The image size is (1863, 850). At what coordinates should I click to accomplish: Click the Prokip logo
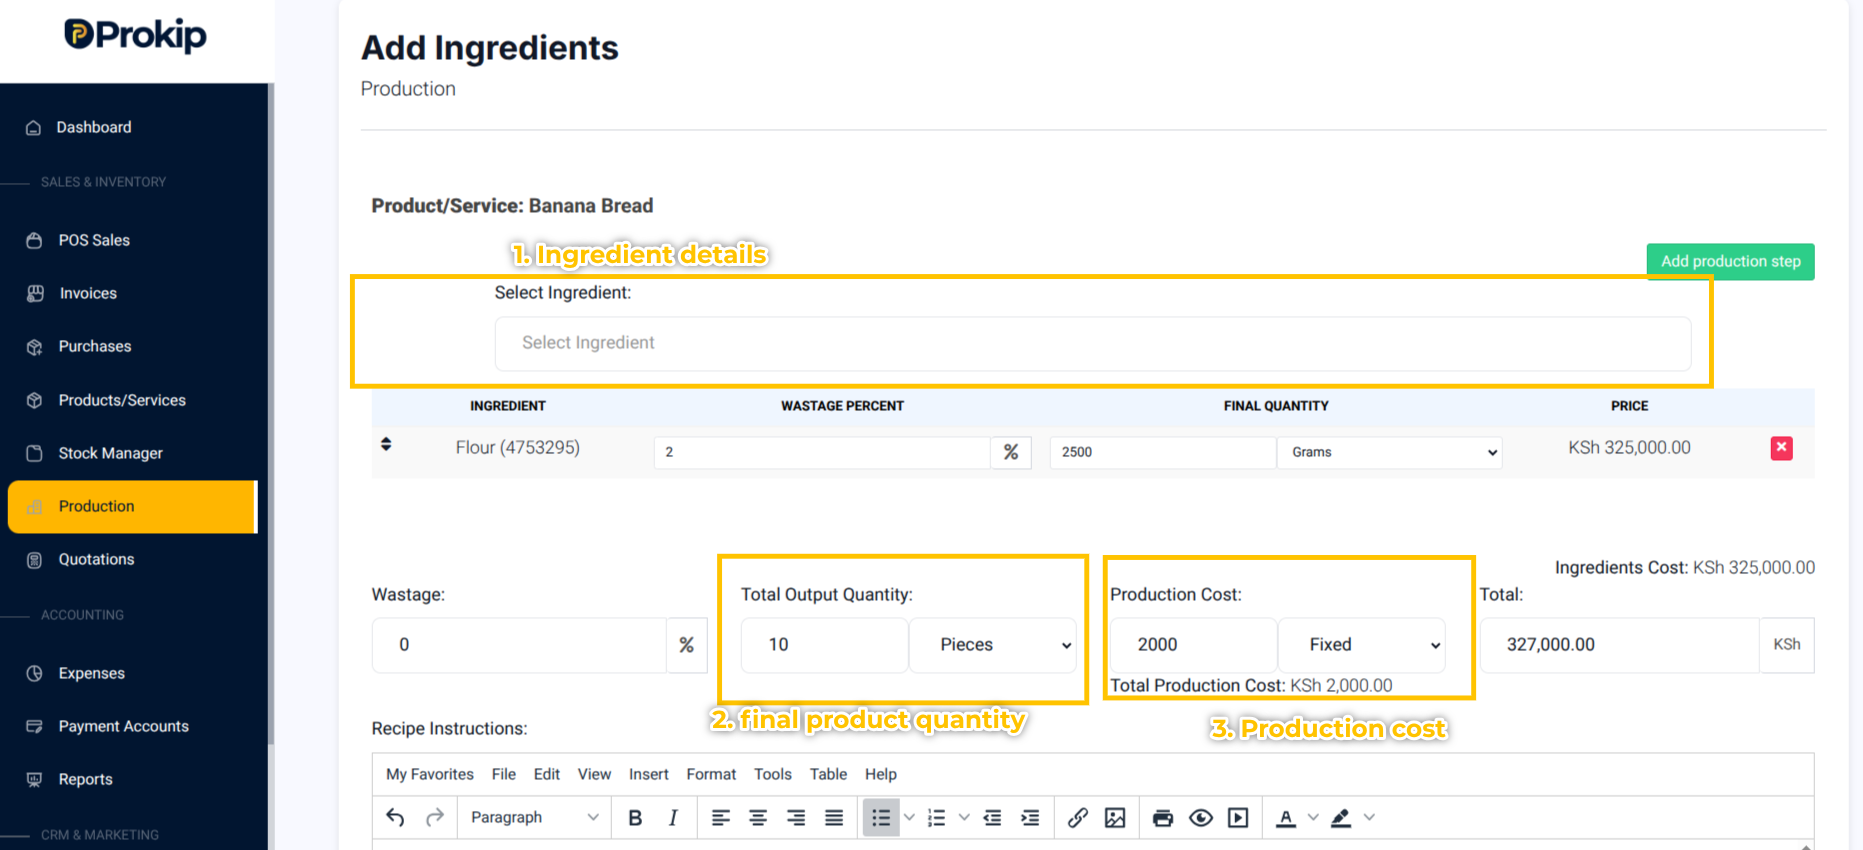pos(135,35)
